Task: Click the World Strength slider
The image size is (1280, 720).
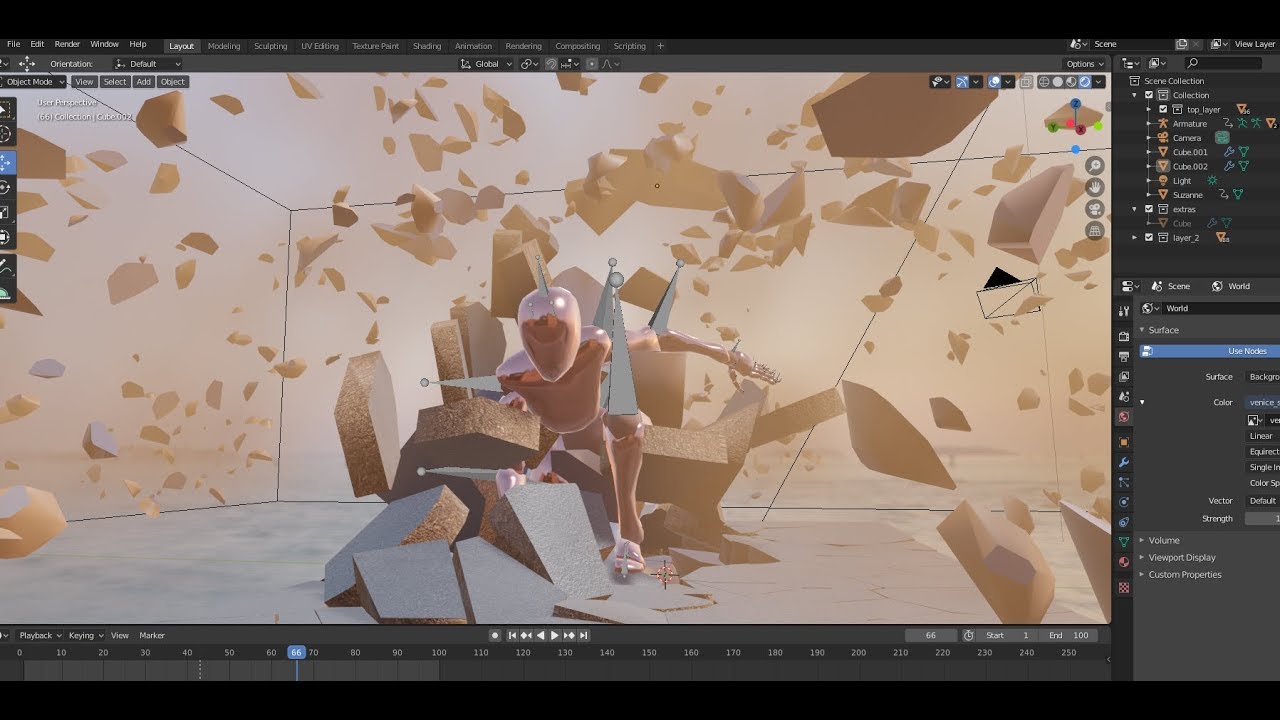Action: pyautogui.click(x=1262, y=518)
